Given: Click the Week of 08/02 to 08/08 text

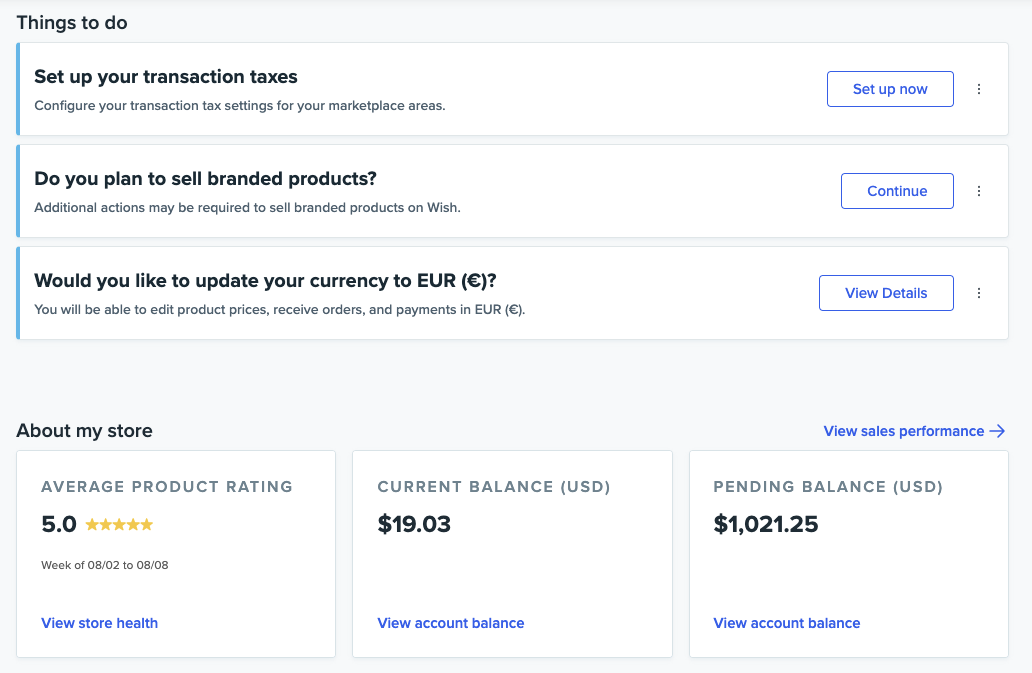Looking at the screenshot, I should click(x=103, y=564).
